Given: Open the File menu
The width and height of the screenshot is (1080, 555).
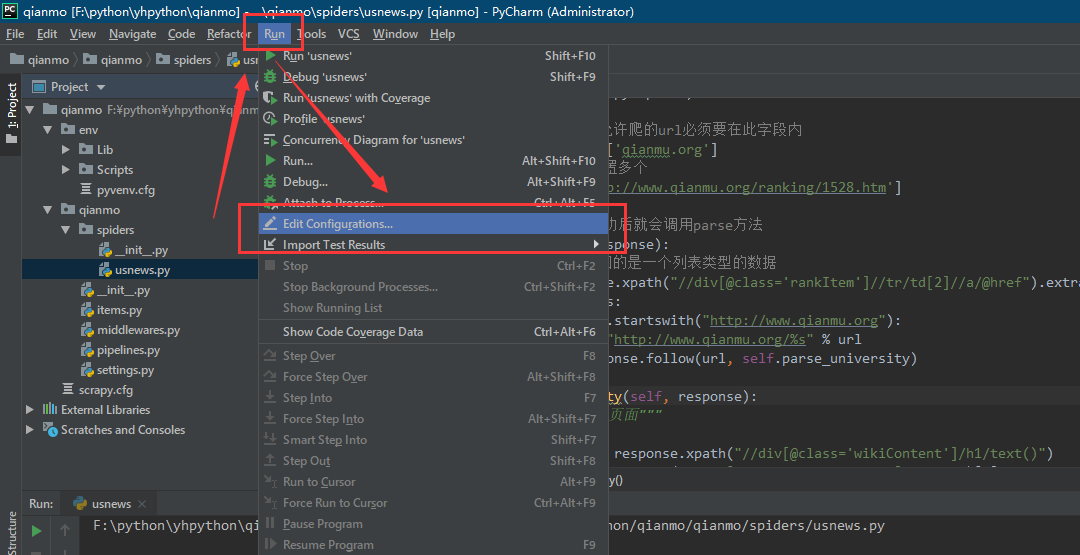Looking at the screenshot, I should (x=14, y=34).
